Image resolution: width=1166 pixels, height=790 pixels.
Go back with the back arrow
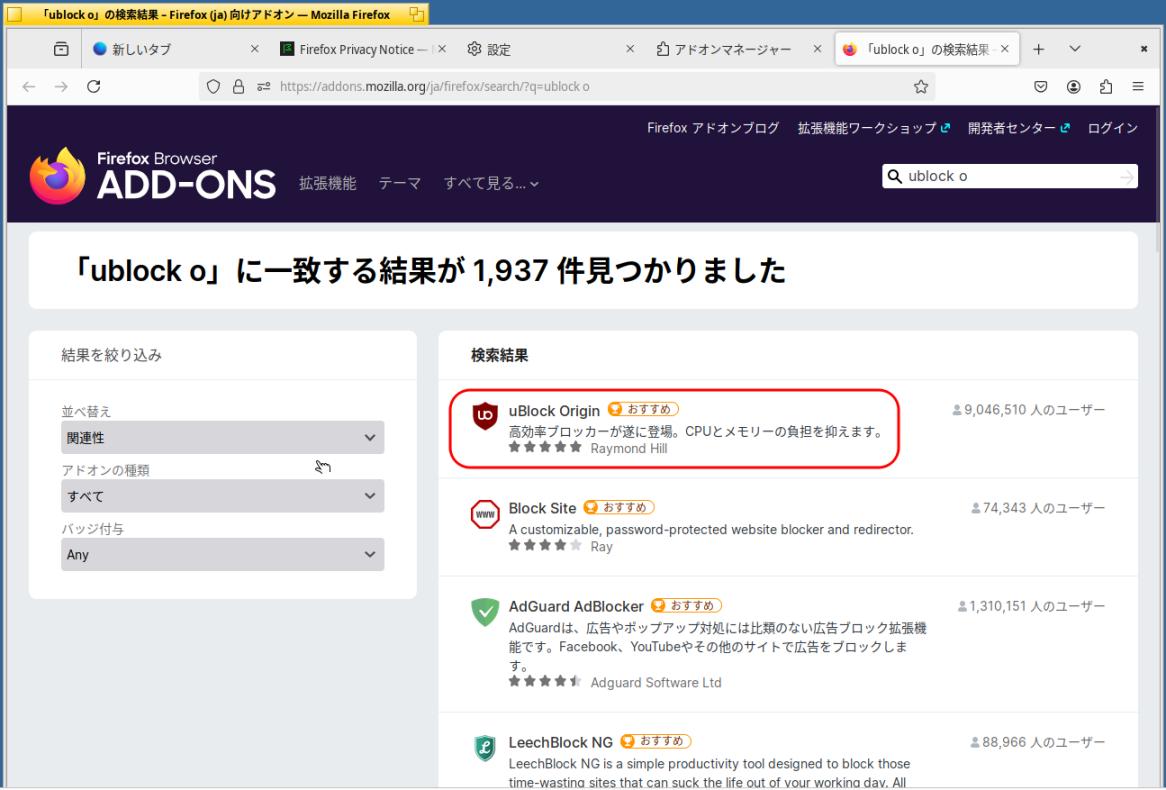(x=29, y=87)
